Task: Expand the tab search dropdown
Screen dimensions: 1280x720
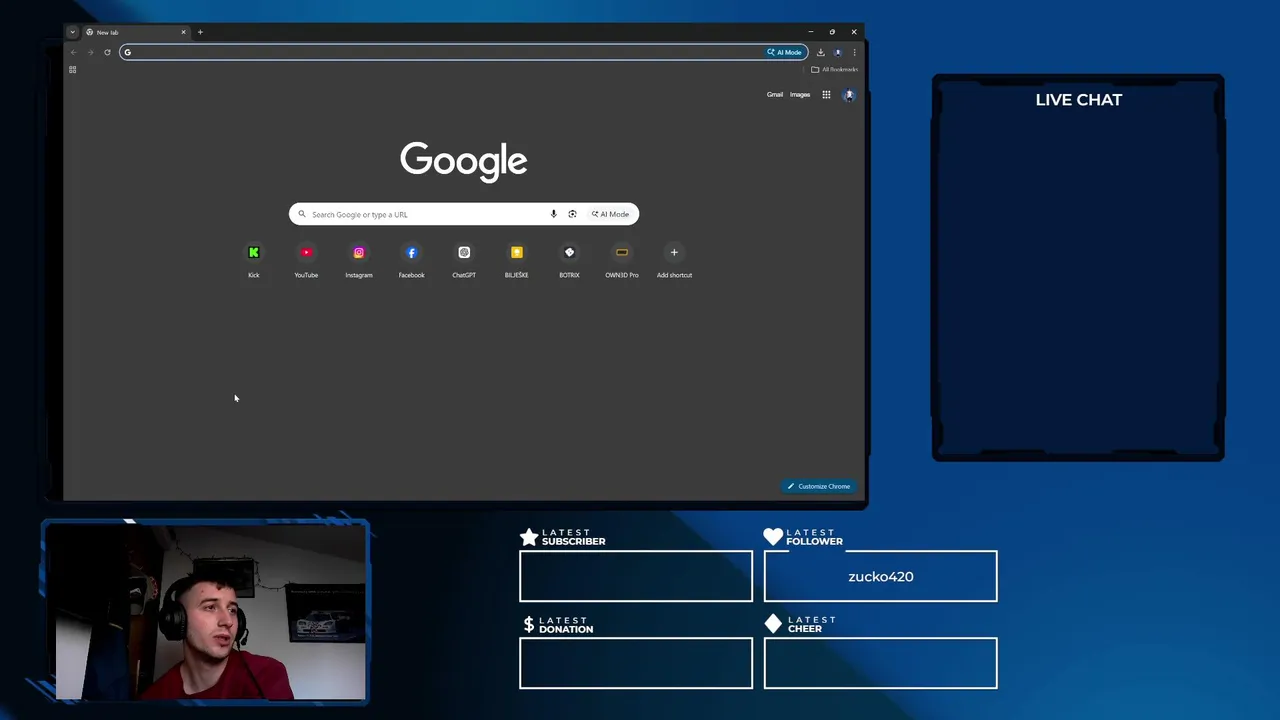Action: pyautogui.click(x=72, y=32)
